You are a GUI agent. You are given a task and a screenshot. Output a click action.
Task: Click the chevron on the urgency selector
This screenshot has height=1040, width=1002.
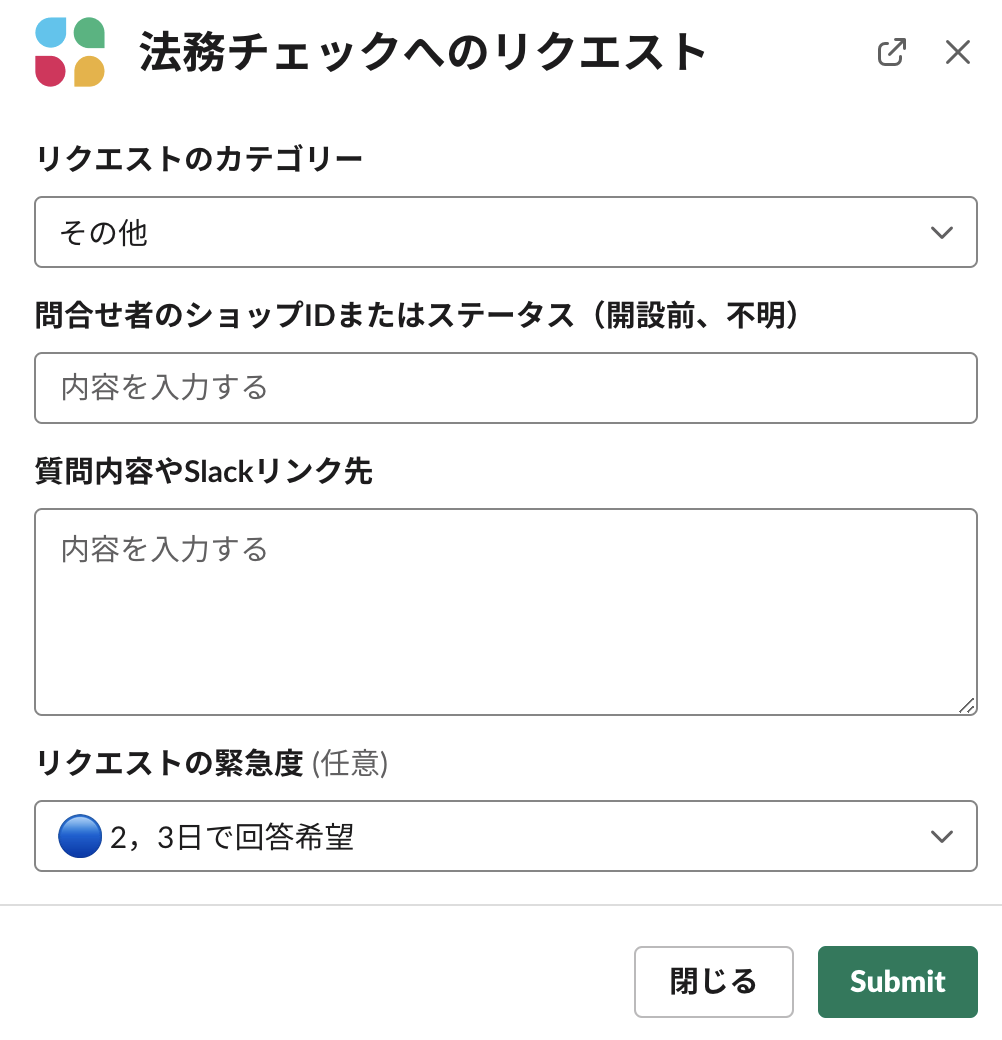pyautogui.click(x=941, y=836)
